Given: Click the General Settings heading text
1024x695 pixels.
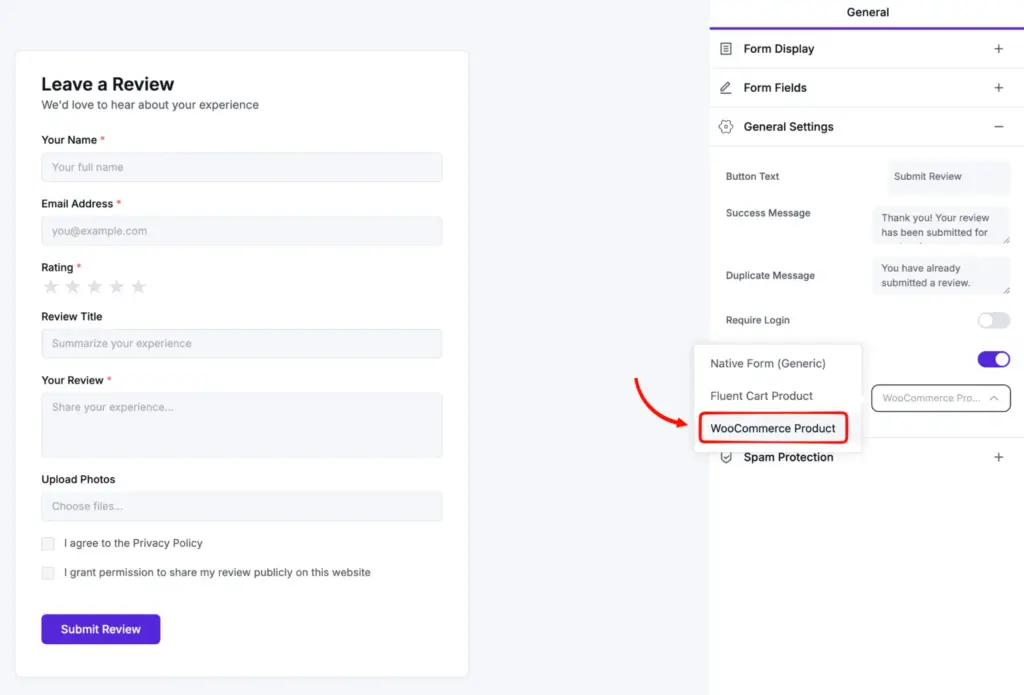Looking at the screenshot, I should [x=788, y=127].
